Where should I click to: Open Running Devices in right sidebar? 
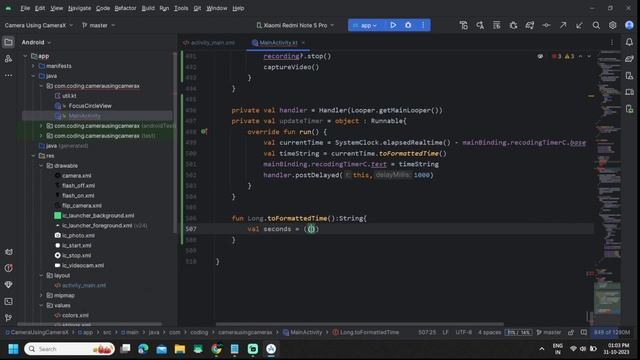(x=629, y=92)
